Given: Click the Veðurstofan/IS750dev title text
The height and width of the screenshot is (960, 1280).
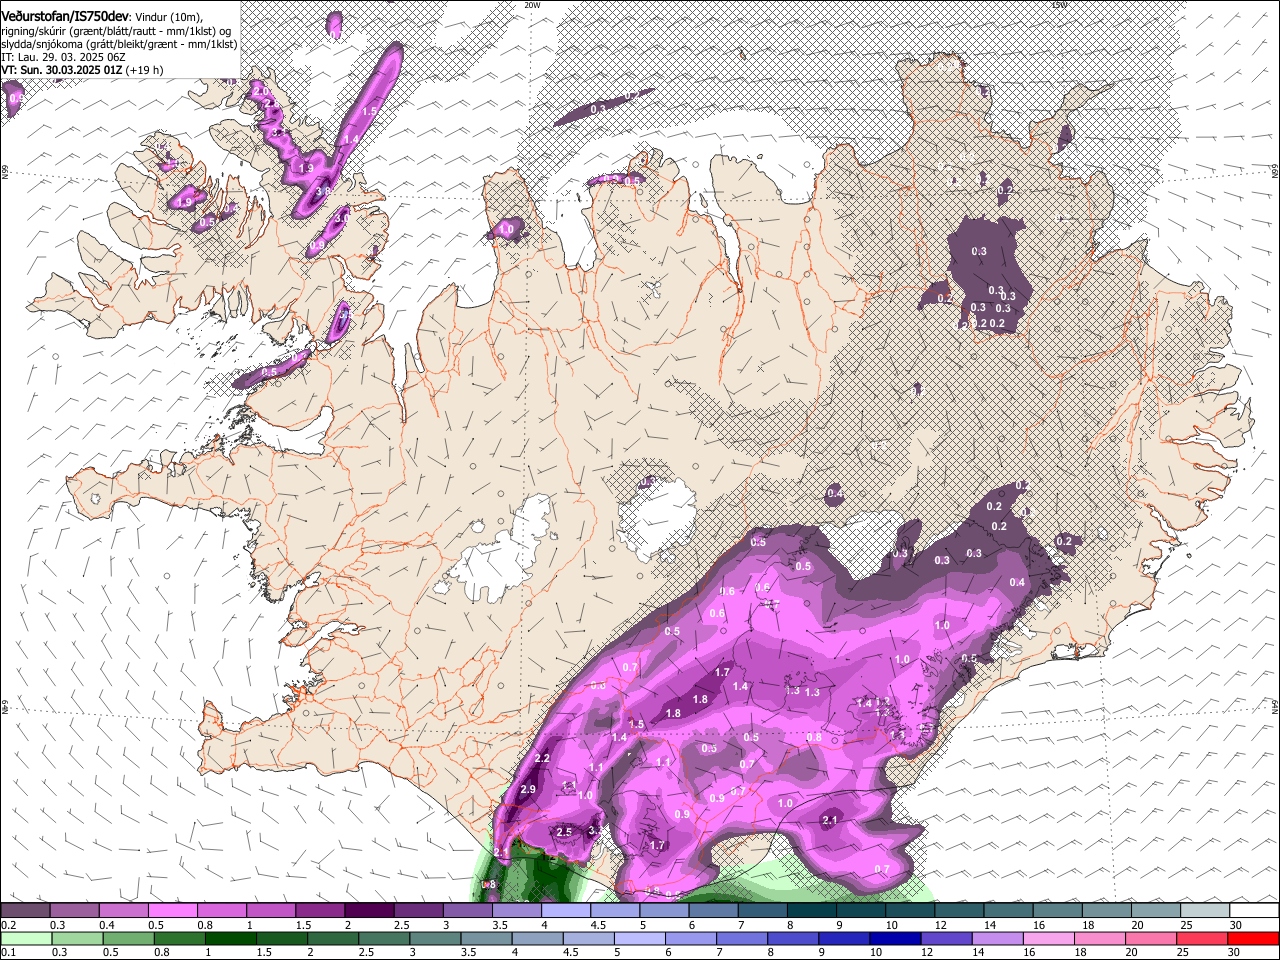Looking at the screenshot, I should click(x=65, y=16).
